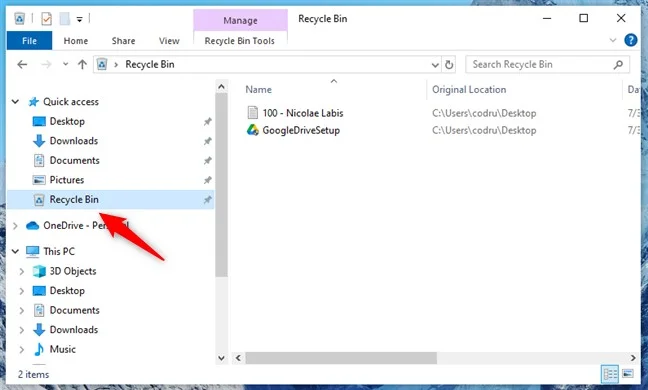Open the Customize Quick Access Toolbar dropdown
This screenshot has height=390, width=648.
coord(79,19)
